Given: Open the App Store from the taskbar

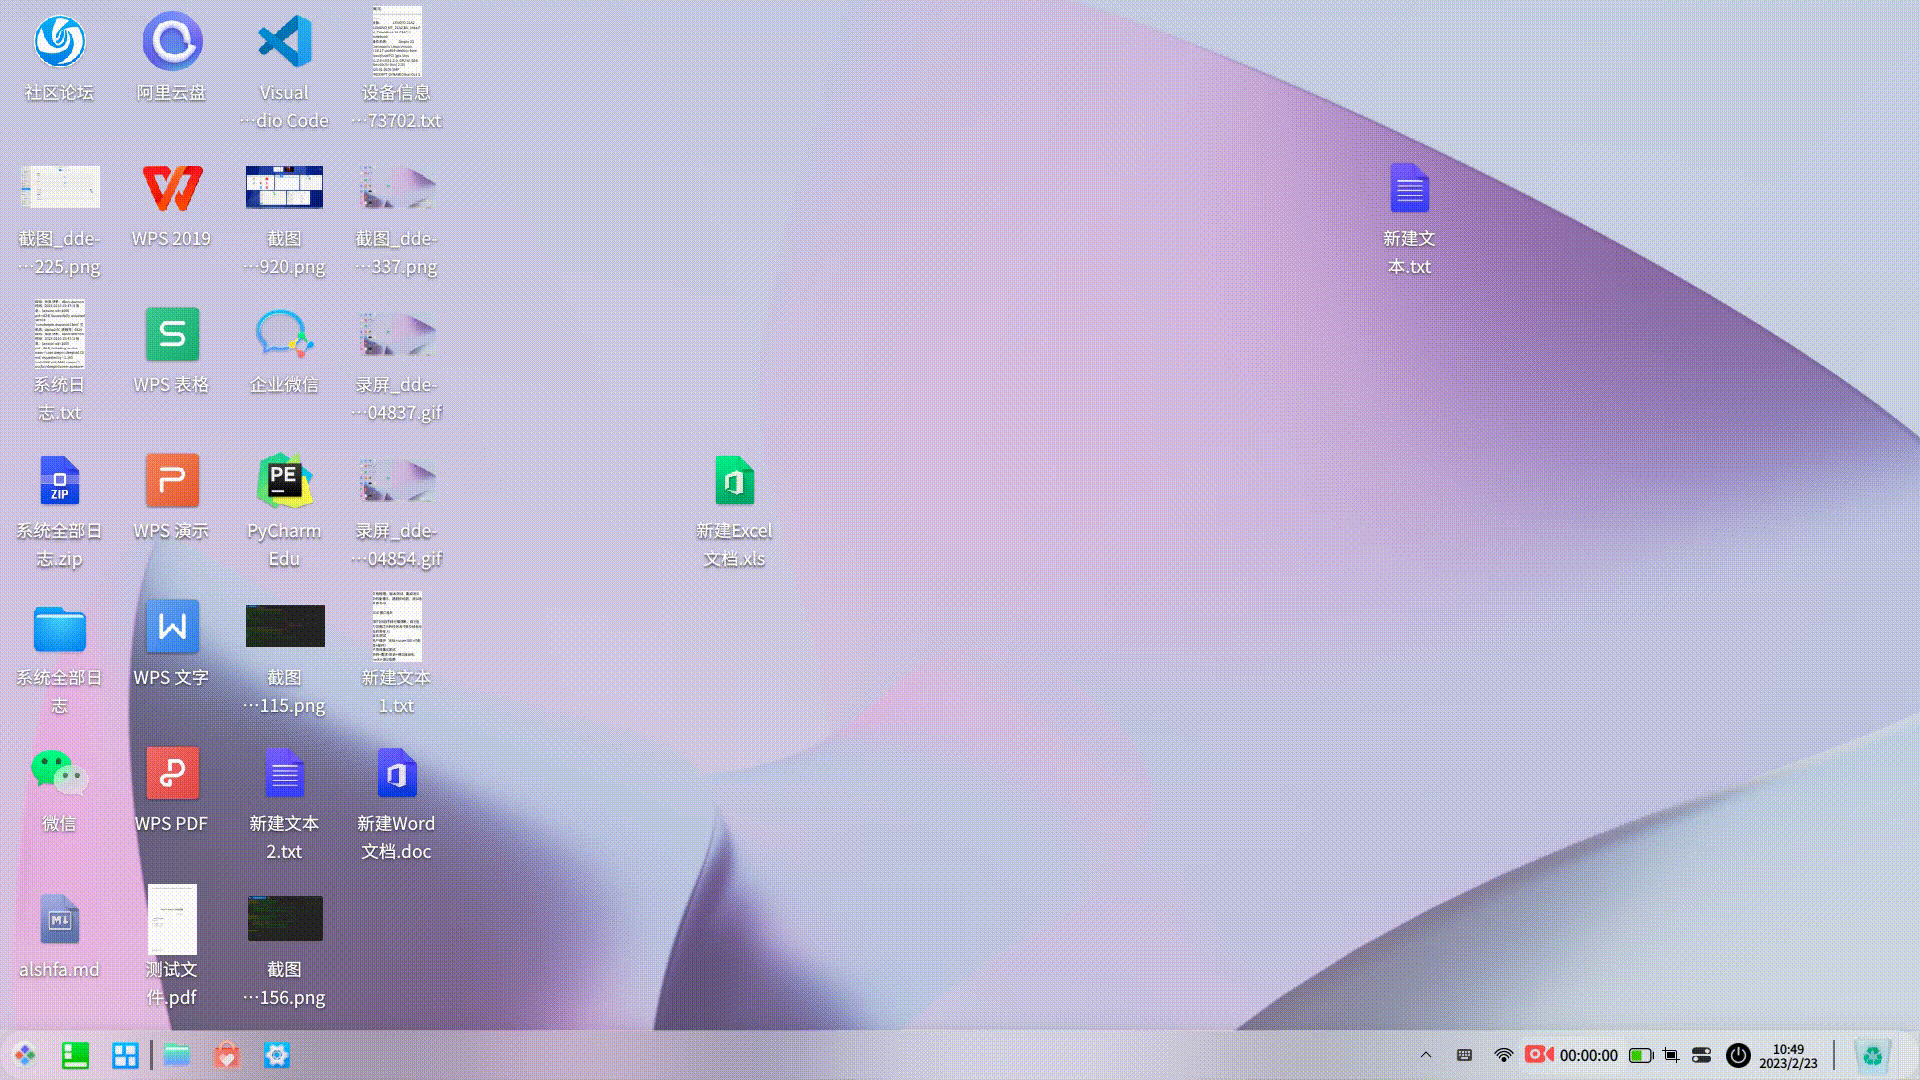Looking at the screenshot, I should (x=226, y=1054).
